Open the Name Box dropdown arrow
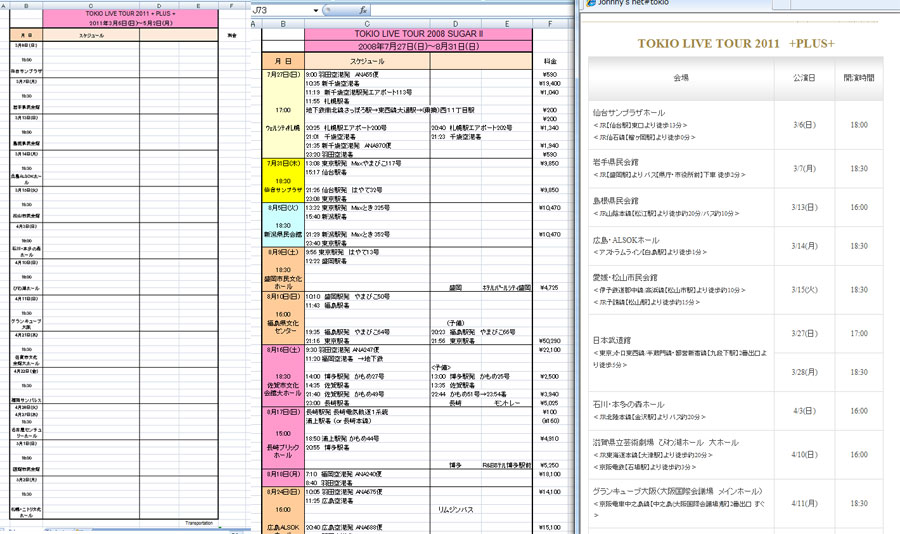The width and height of the screenshot is (900, 534). [316, 10]
